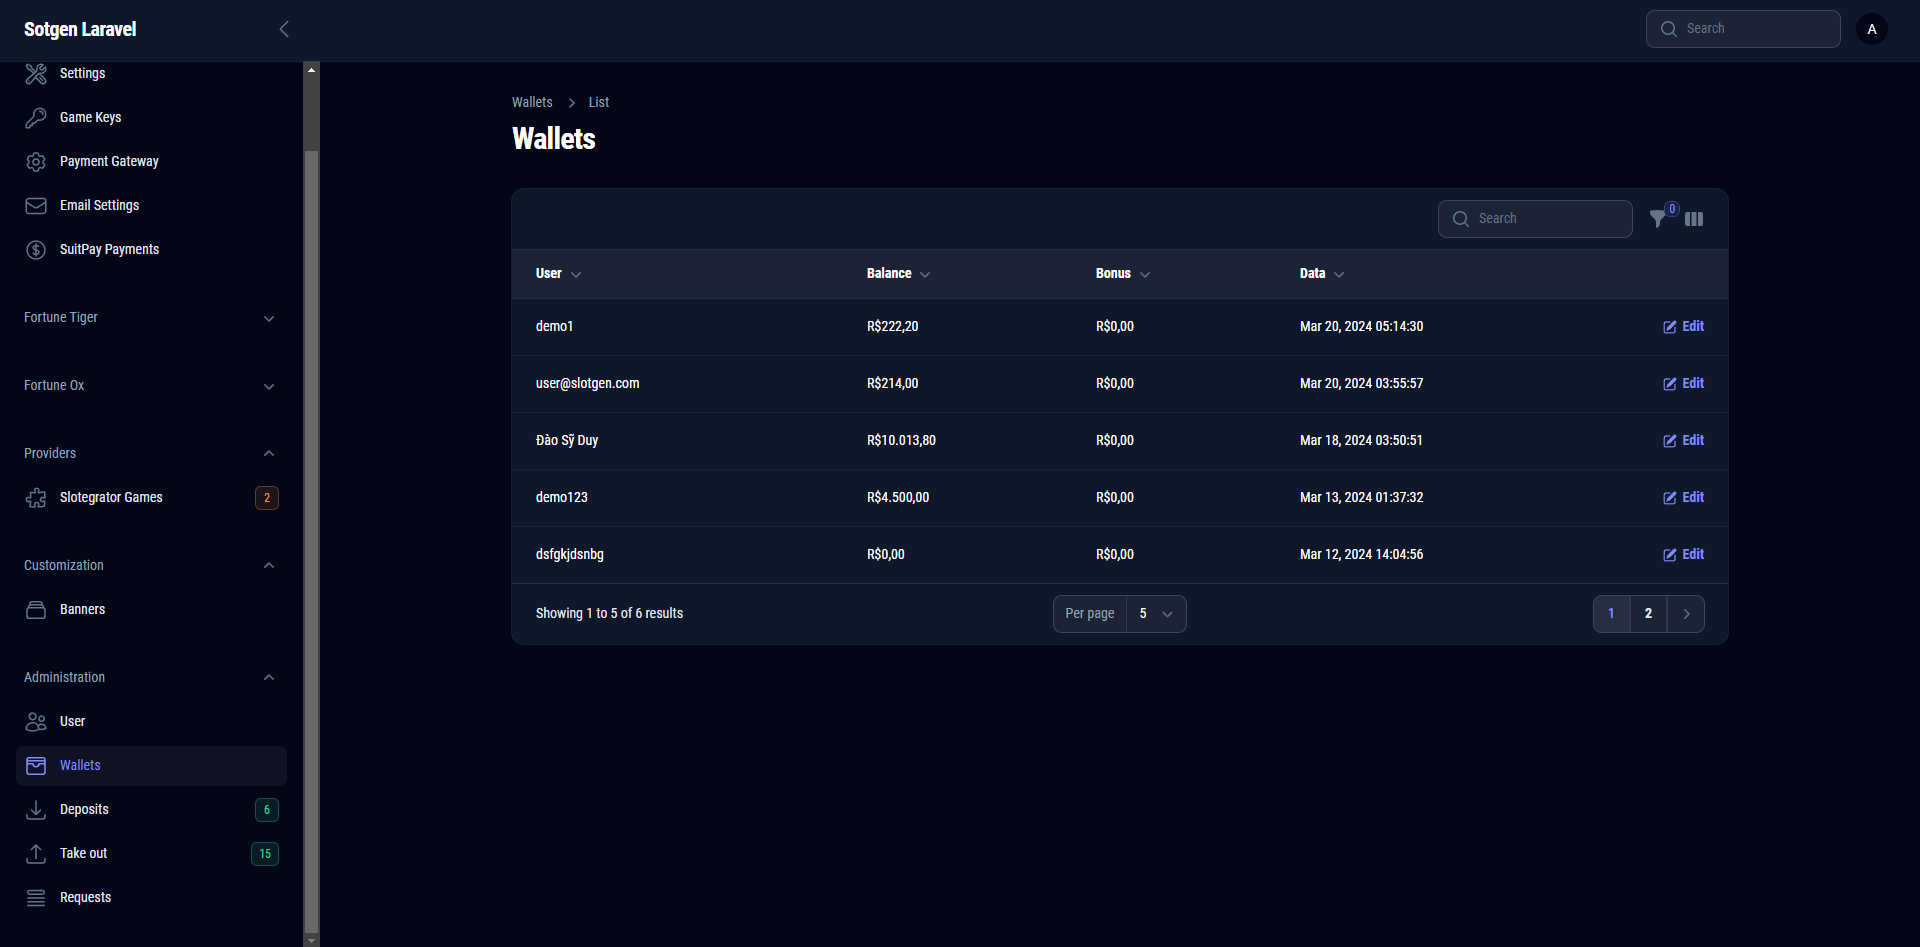
Task: Toggle columns using the column layout icon
Action: 1694,219
